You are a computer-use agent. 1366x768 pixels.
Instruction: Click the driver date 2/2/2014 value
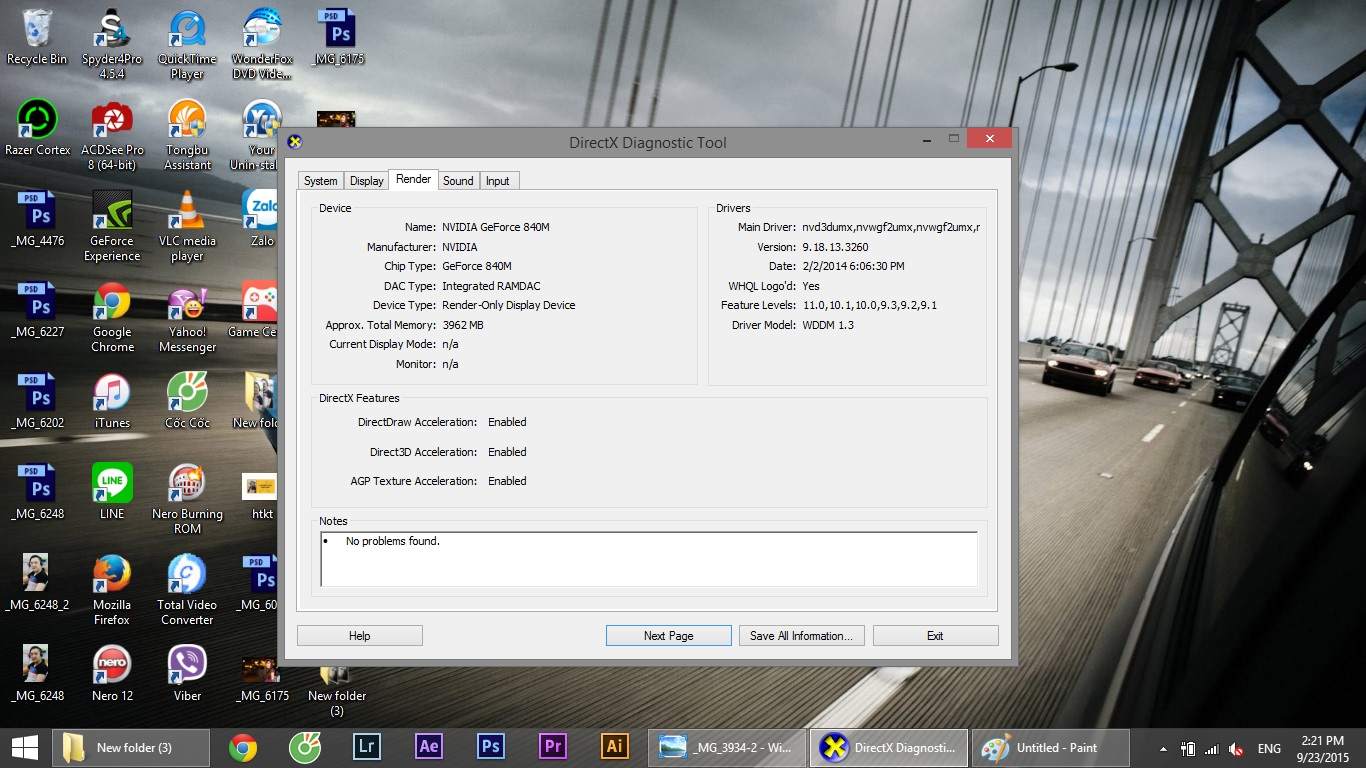pyautogui.click(x=853, y=266)
